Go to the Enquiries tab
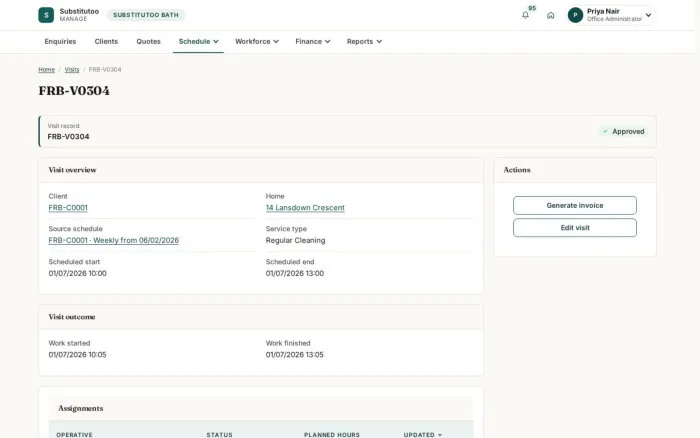This screenshot has width=700, height=438. tap(60, 42)
